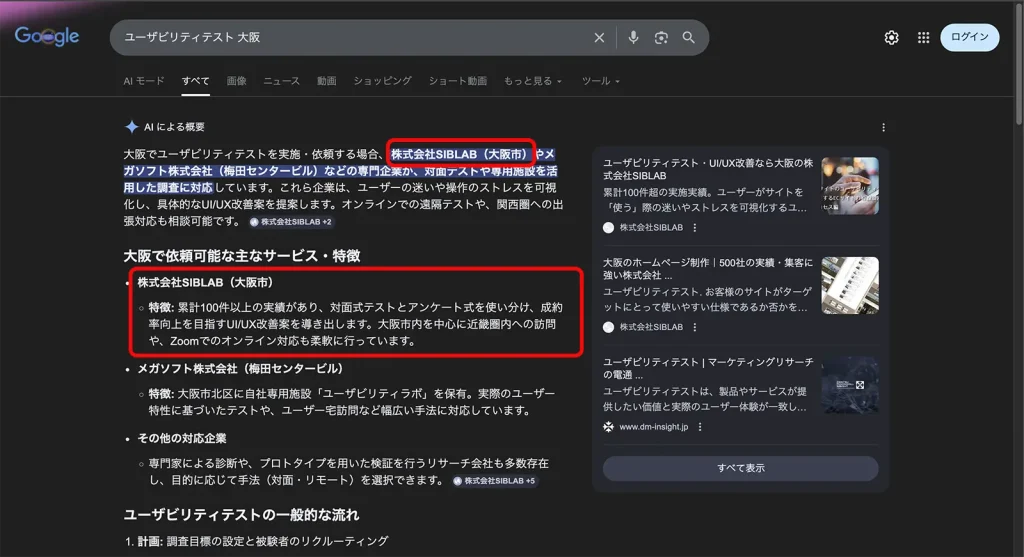Click the dark thumbnail of 電通 card

850,385
